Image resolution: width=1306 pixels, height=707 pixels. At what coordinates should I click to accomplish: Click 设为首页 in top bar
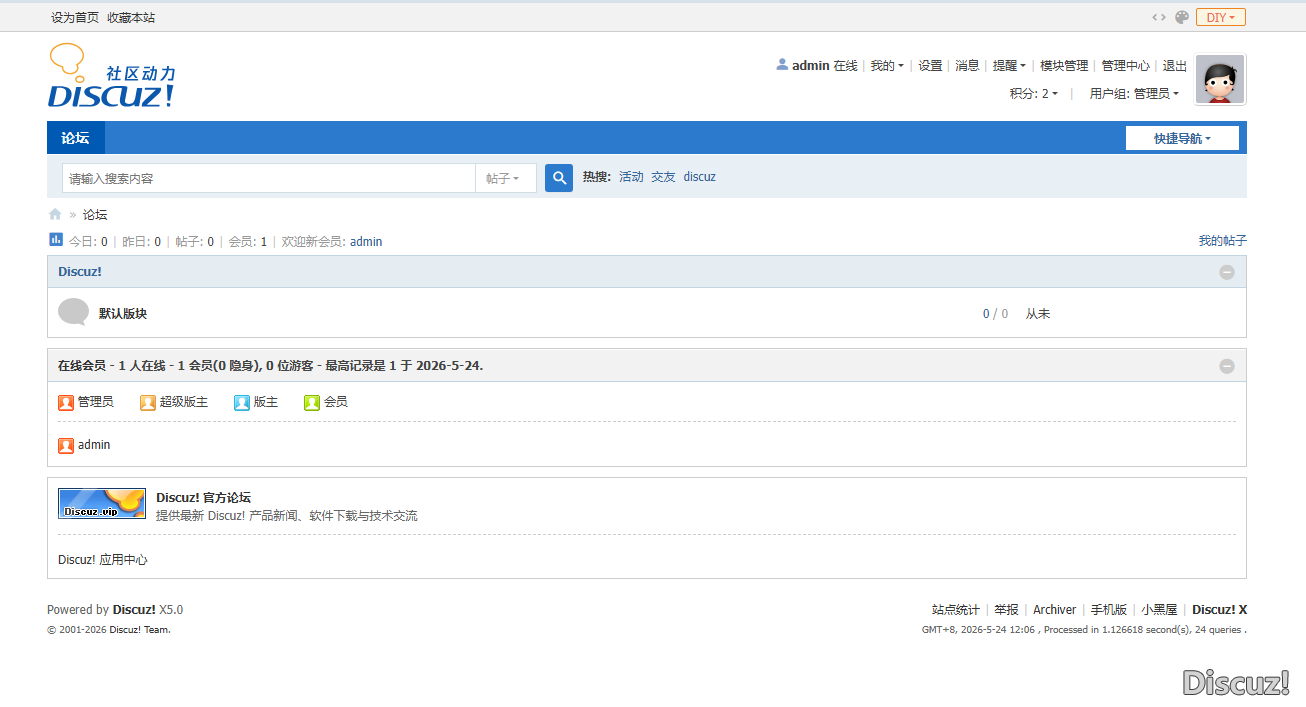tap(75, 18)
